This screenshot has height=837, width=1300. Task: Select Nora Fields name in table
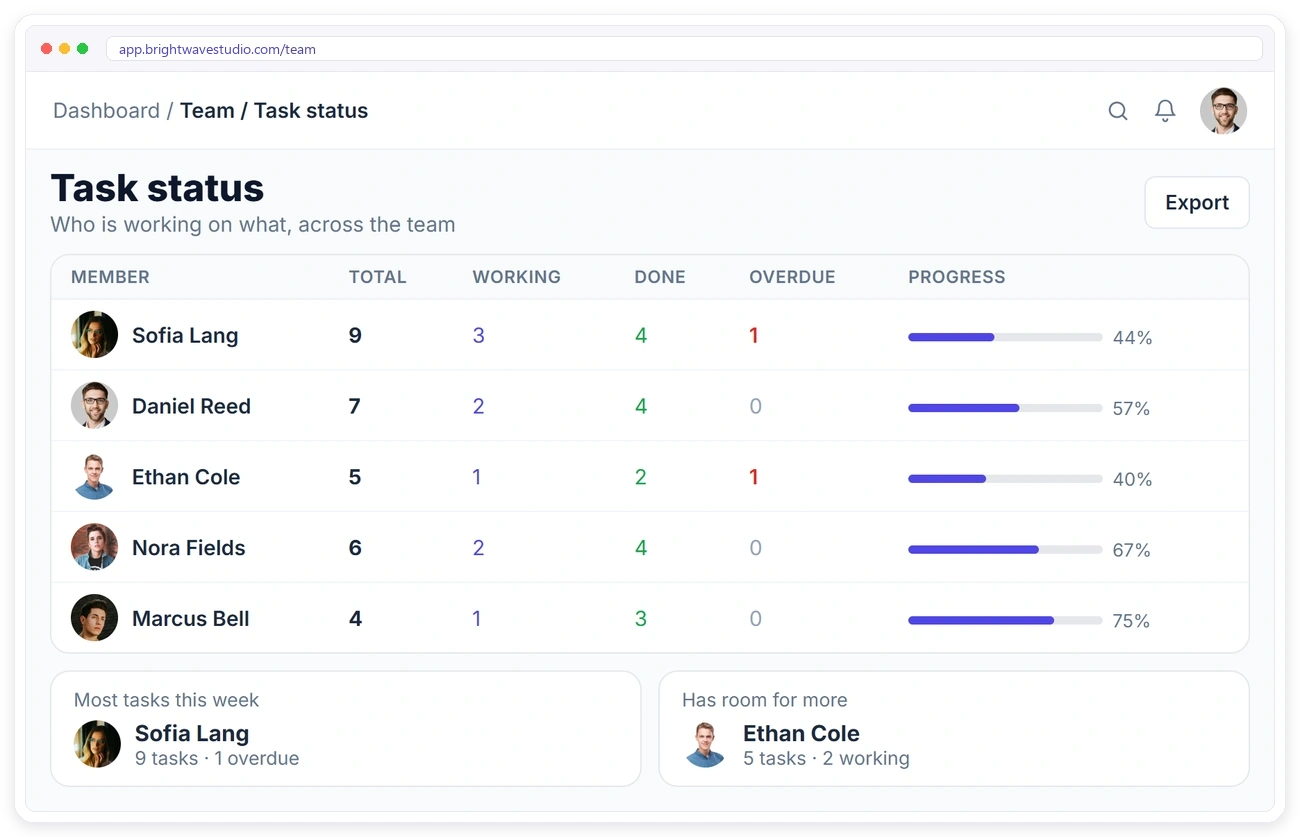(189, 548)
